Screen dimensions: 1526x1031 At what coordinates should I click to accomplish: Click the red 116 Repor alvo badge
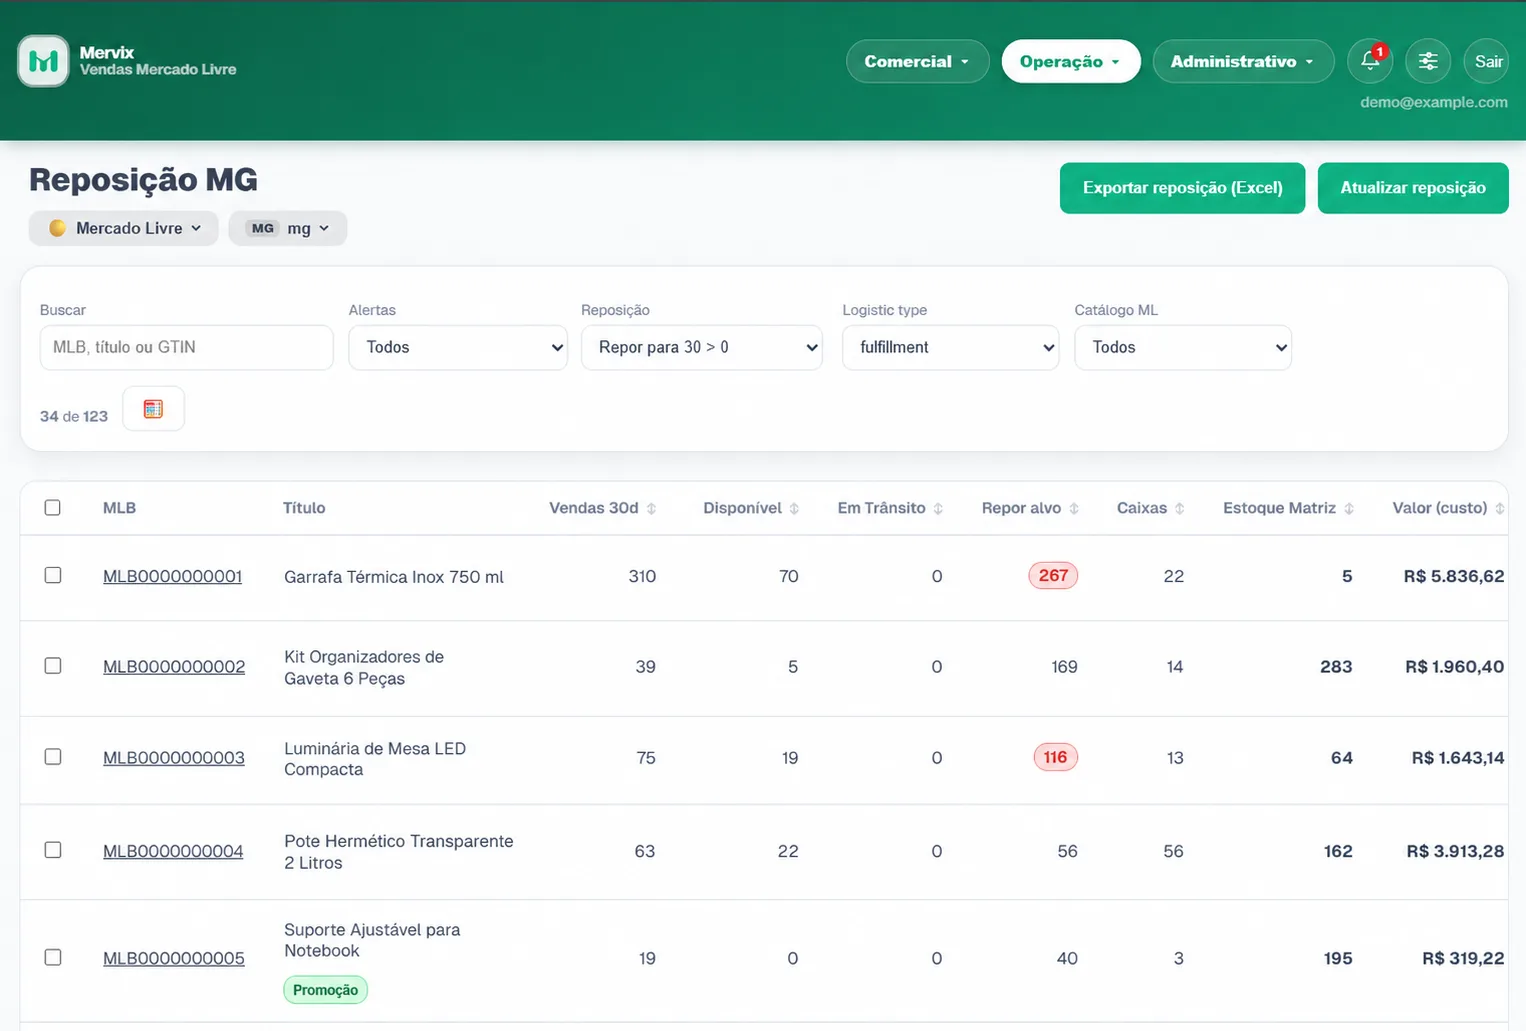[x=1055, y=757]
